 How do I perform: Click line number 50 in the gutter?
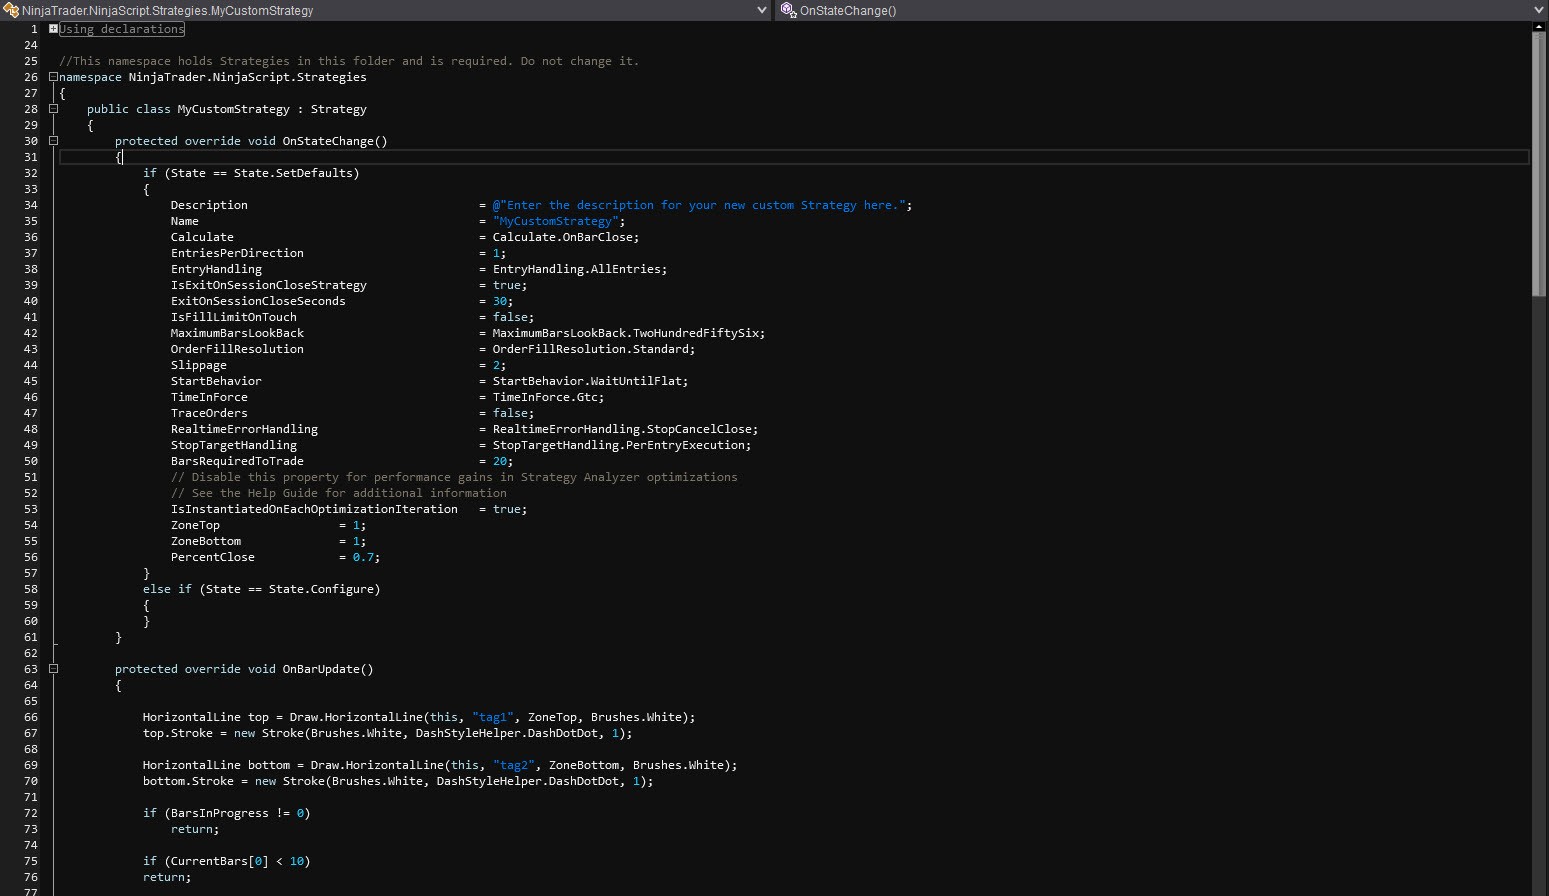click(30, 461)
